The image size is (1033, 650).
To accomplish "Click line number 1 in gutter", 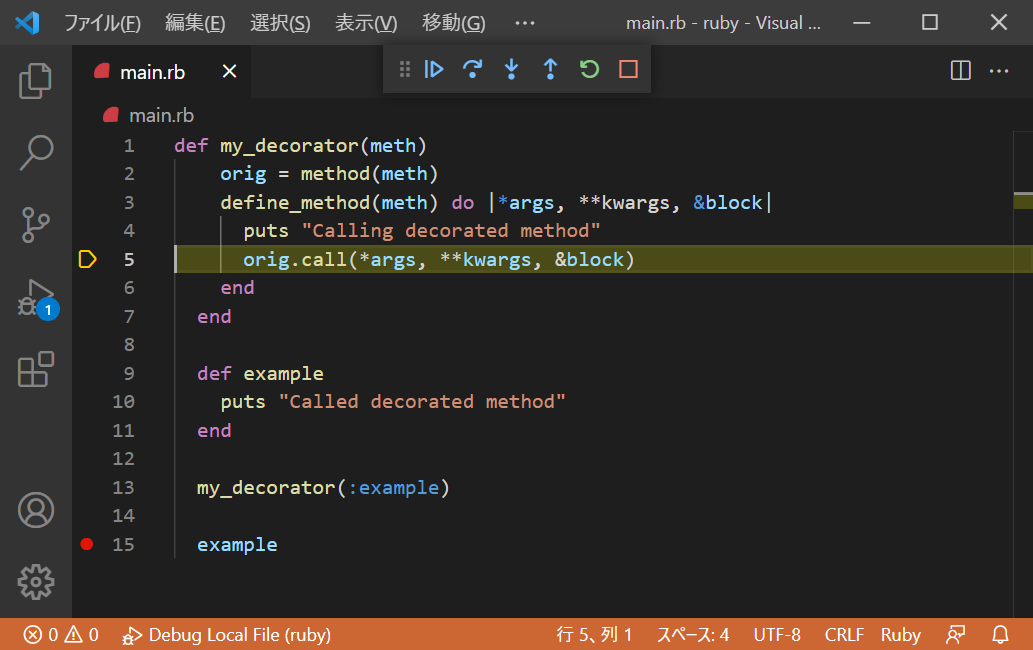I will click(129, 146).
